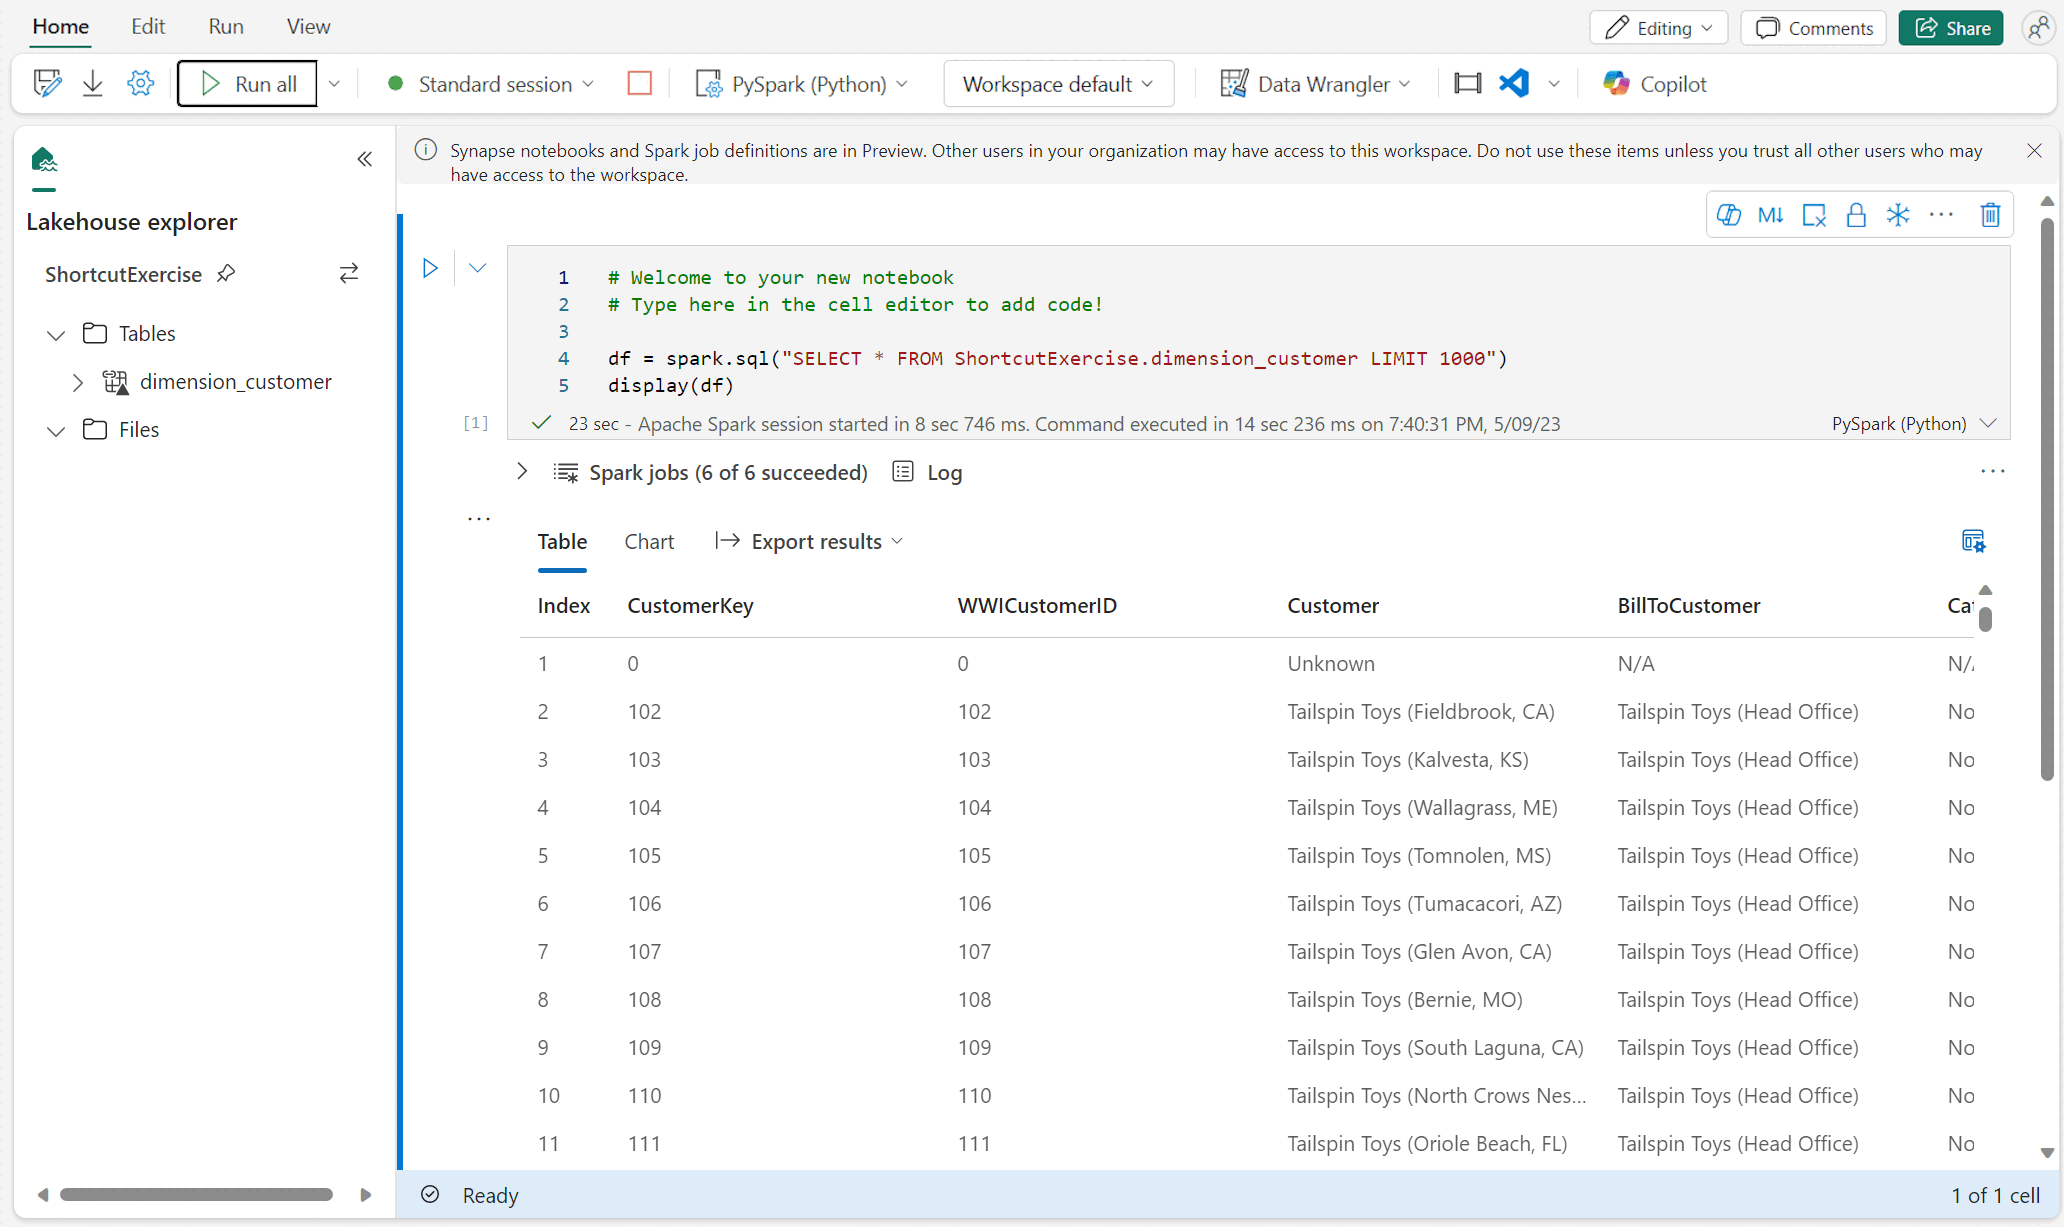The width and height of the screenshot is (2064, 1227).
Task: Open the Log view
Action: (927, 472)
